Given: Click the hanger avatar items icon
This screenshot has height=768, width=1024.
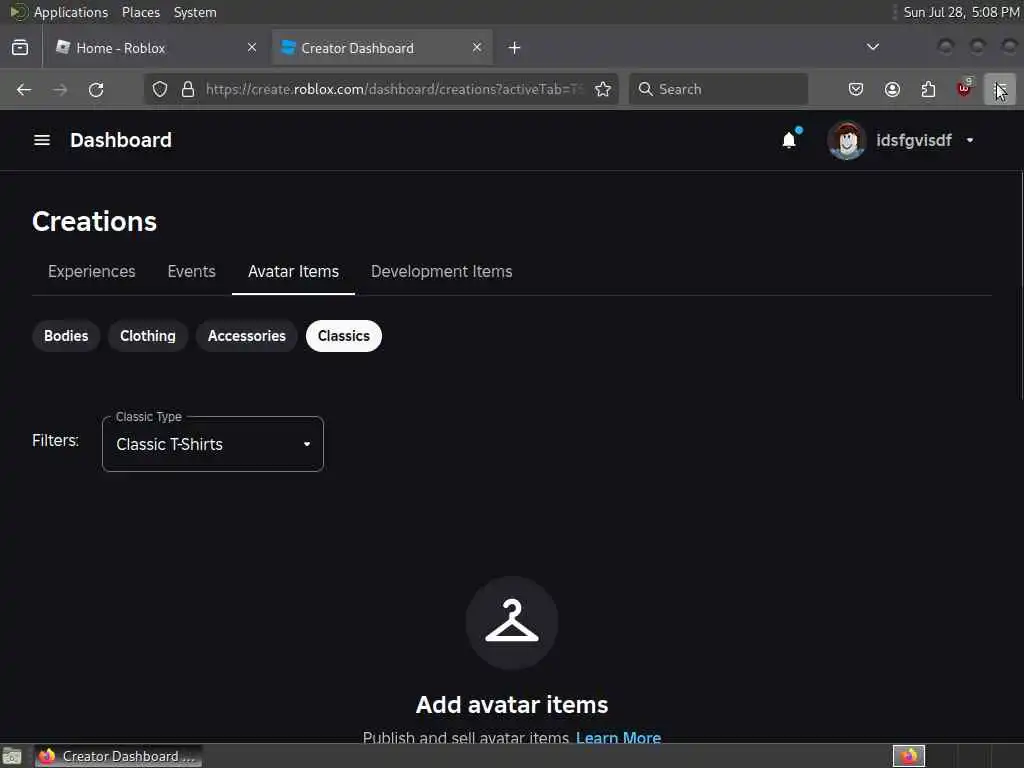Looking at the screenshot, I should (x=512, y=622).
